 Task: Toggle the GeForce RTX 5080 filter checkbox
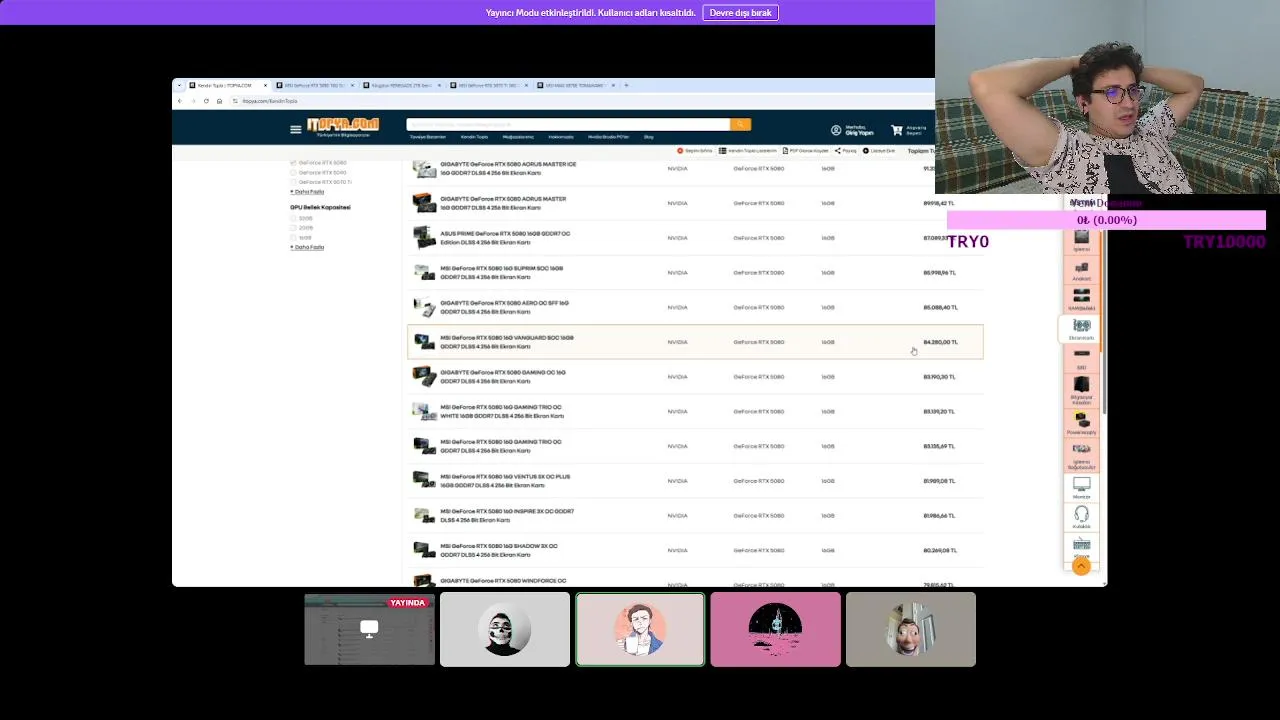293,162
